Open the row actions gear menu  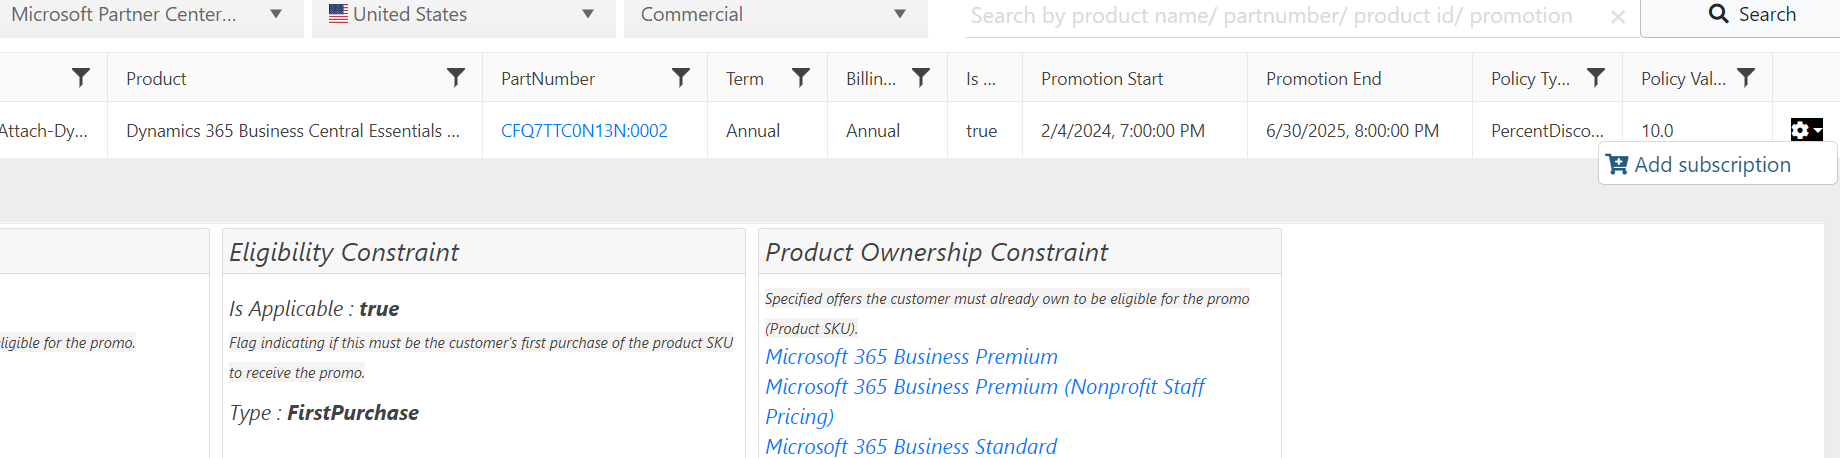click(1806, 130)
